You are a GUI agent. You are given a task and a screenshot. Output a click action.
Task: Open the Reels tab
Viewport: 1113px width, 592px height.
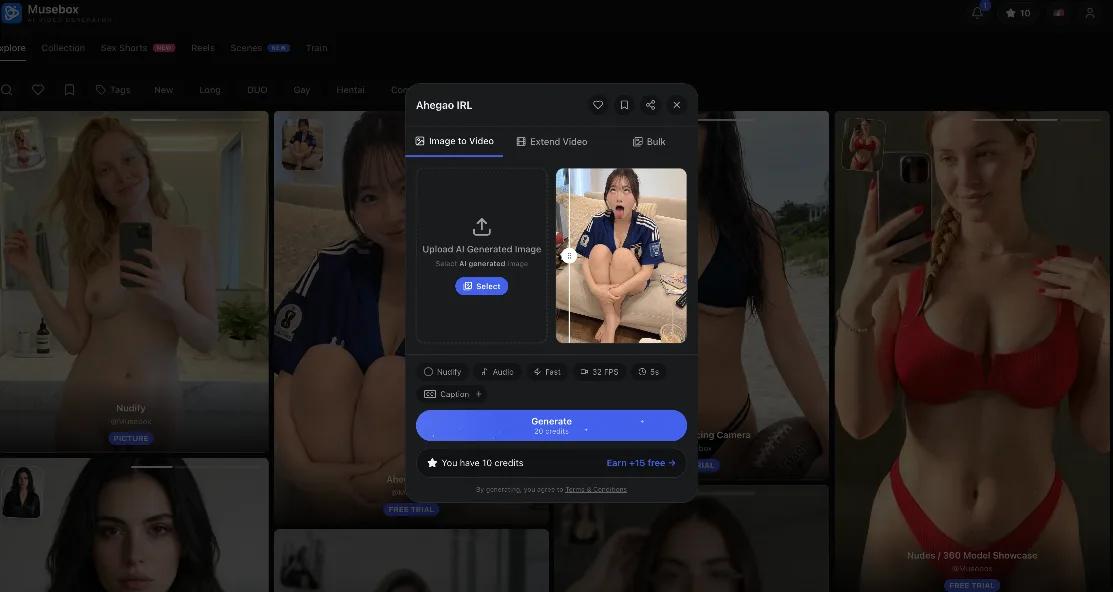point(203,48)
